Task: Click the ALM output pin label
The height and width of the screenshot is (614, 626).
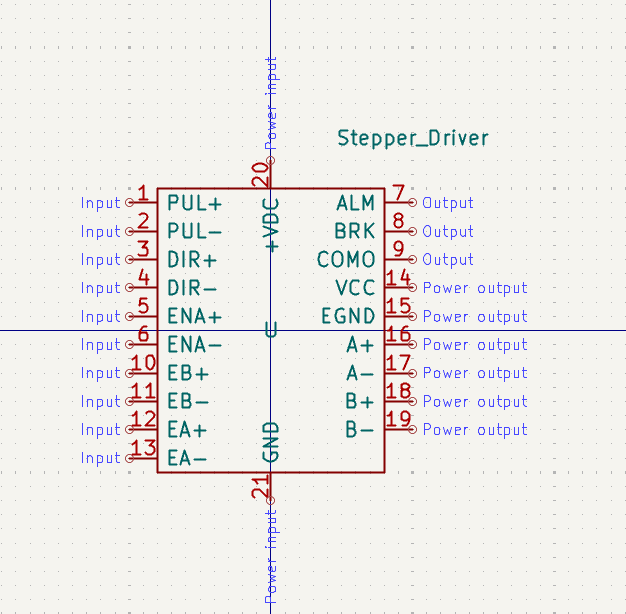Action: pos(355,203)
